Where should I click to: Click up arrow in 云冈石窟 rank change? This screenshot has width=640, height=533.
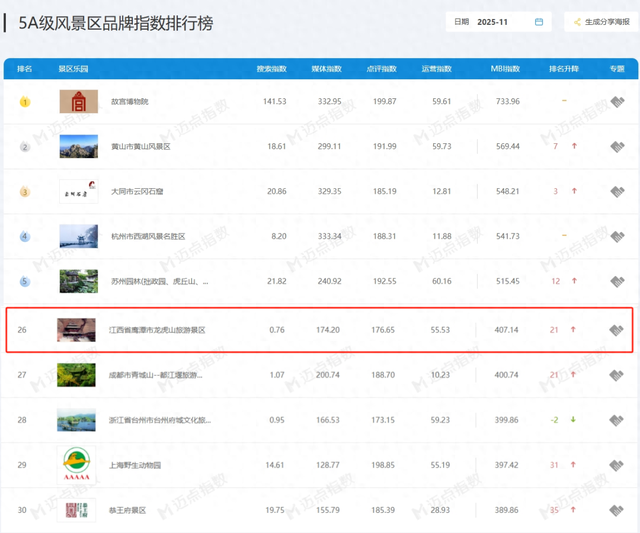tap(574, 191)
